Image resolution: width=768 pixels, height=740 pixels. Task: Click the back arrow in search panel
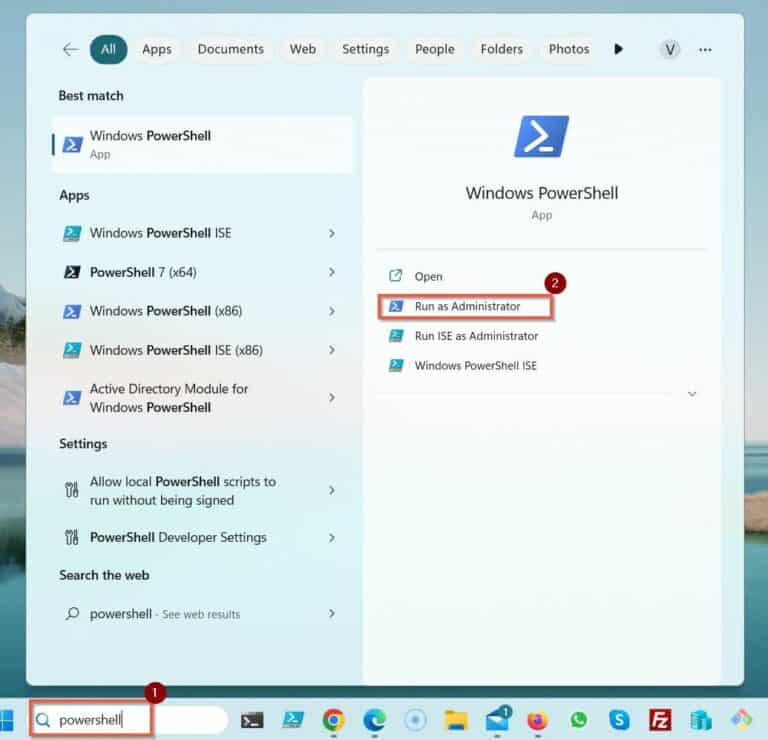pos(71,49)
